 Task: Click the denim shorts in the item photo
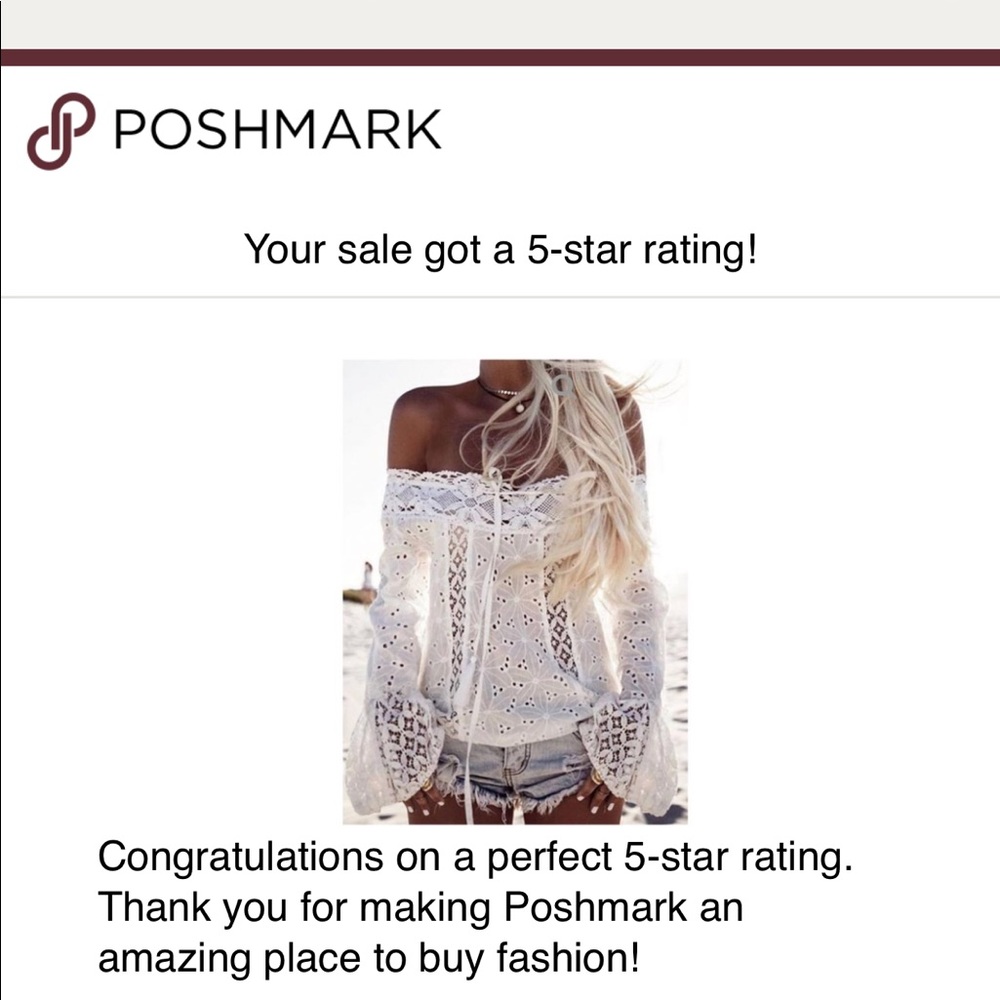(x=517, y=772)
